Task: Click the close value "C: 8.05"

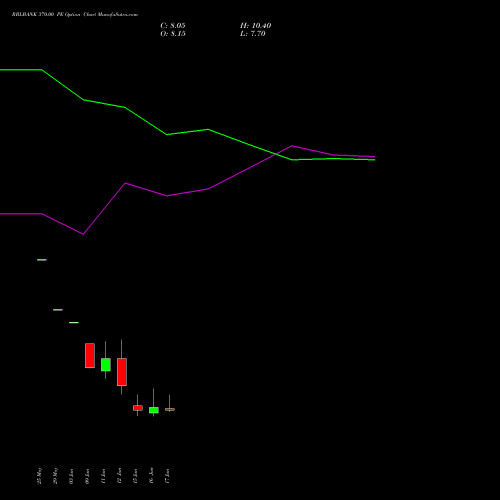Action: point(173,26)
